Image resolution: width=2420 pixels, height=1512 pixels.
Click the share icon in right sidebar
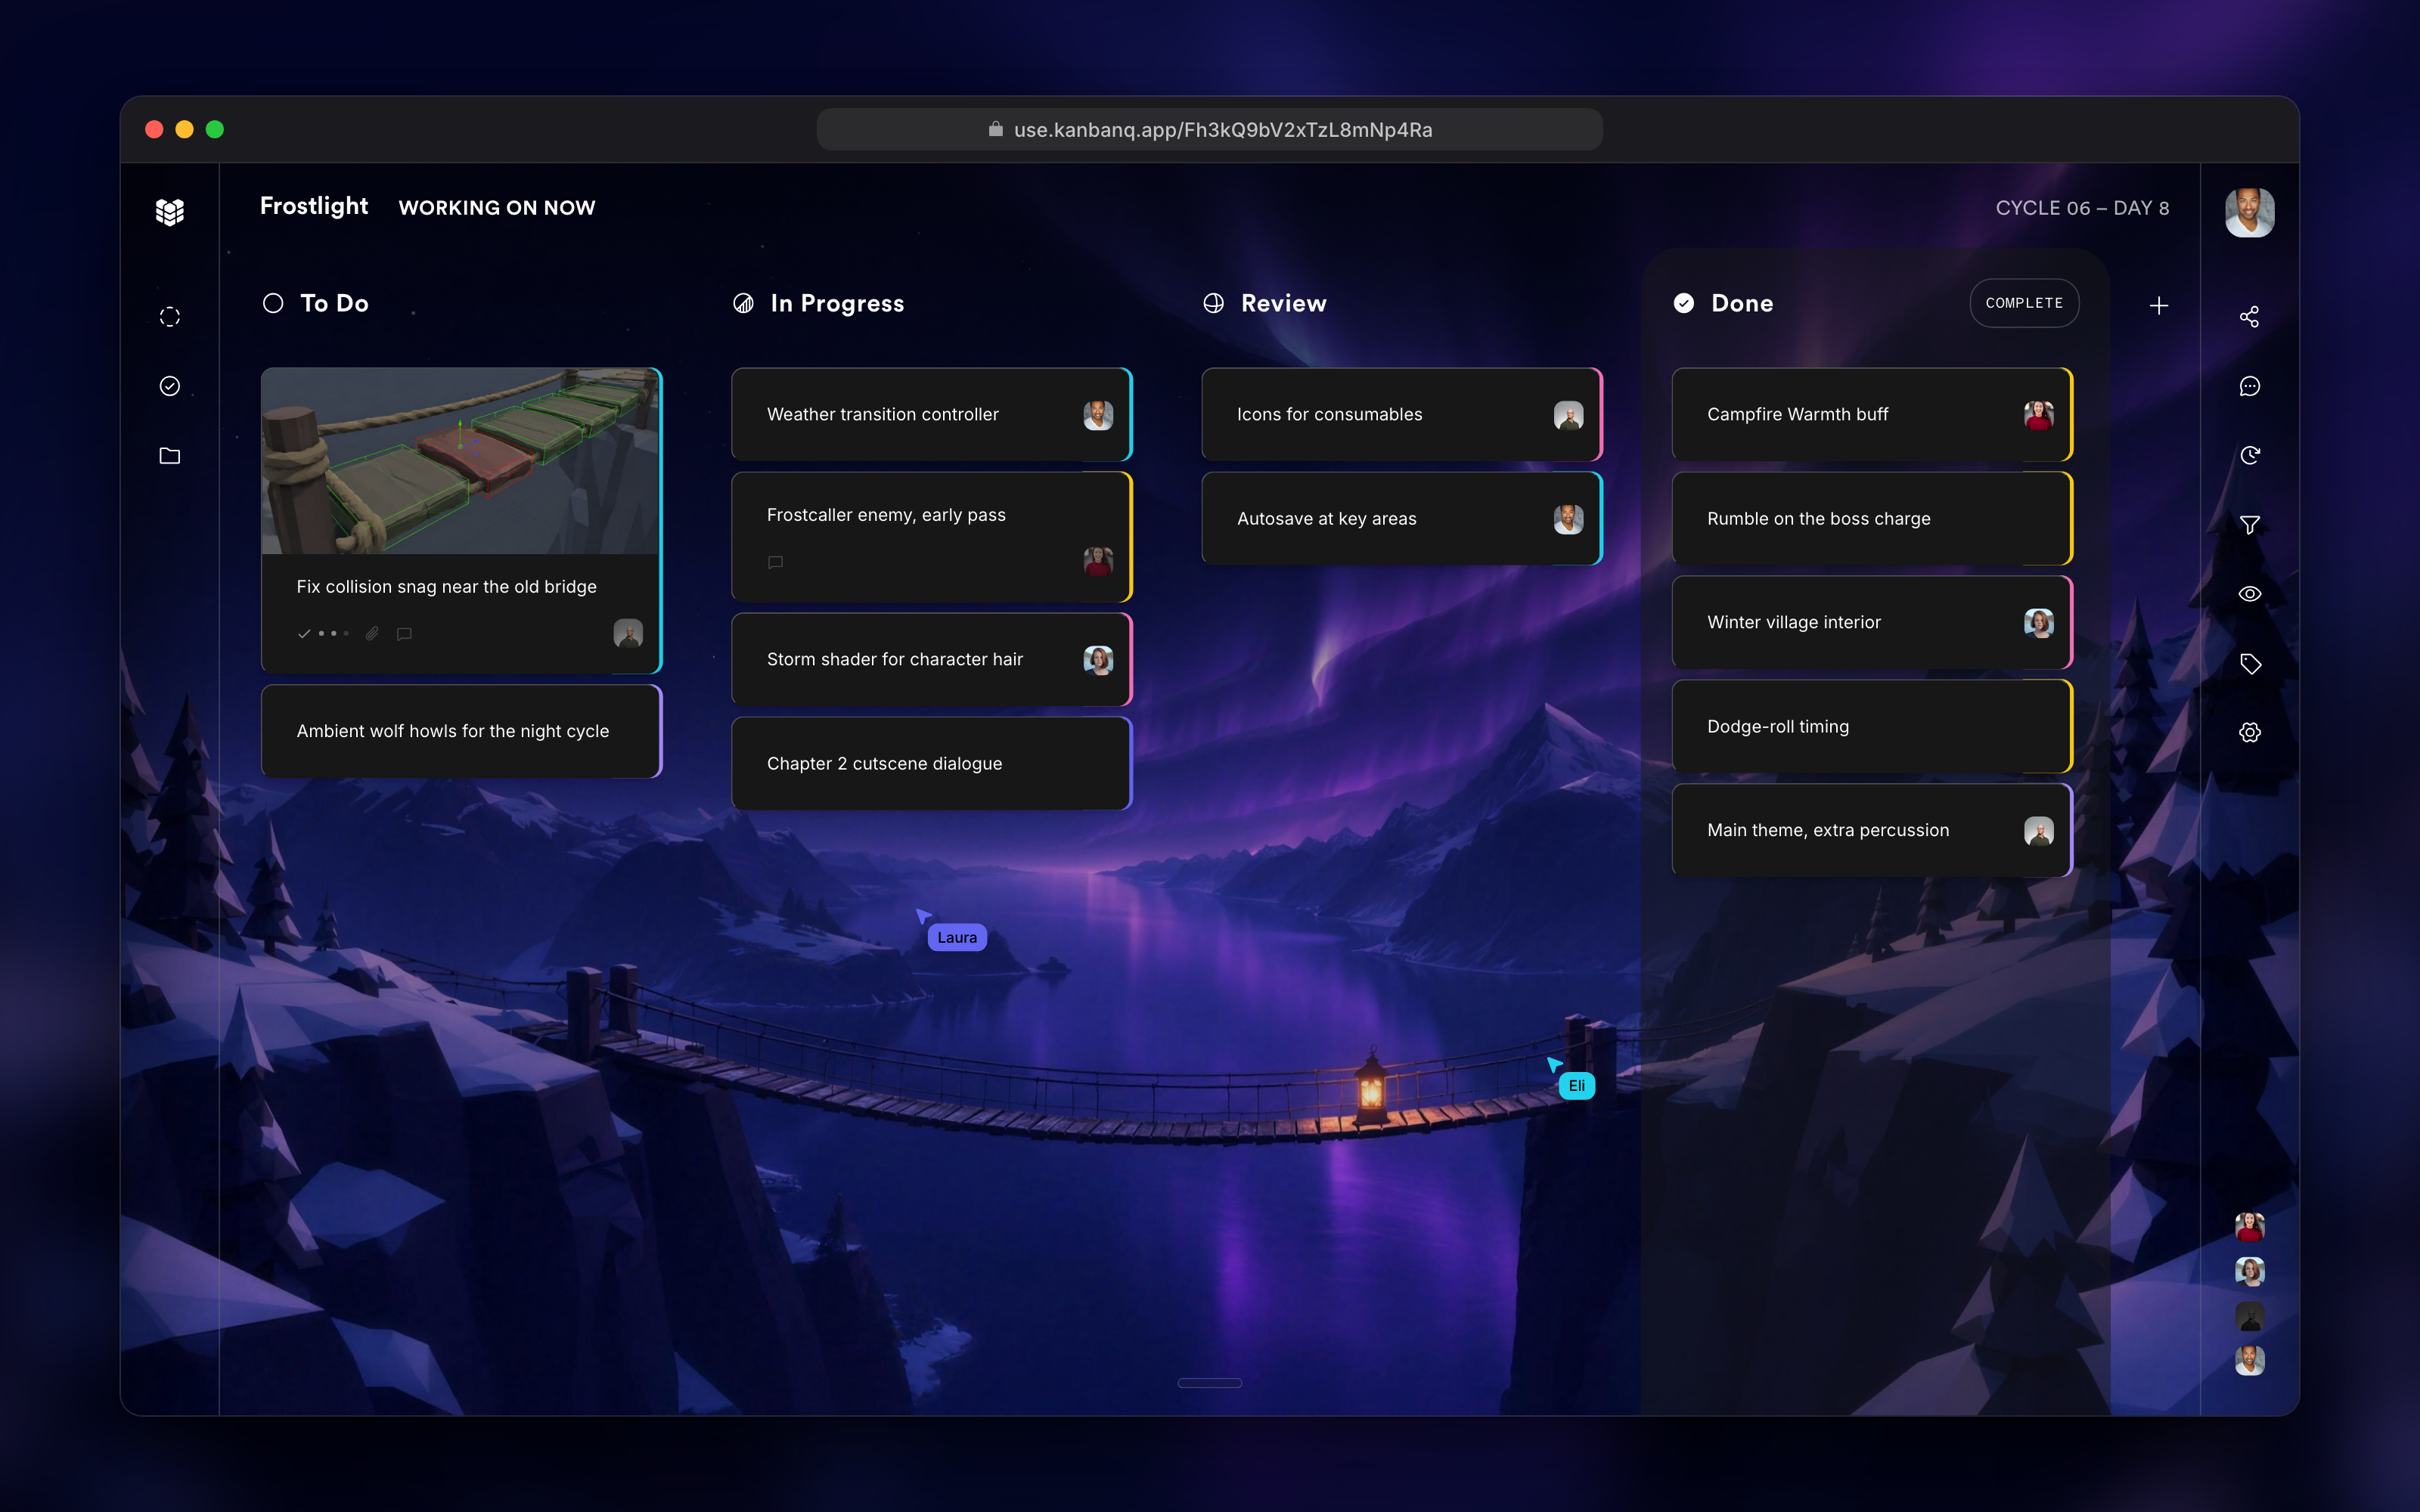(2249, 317)
